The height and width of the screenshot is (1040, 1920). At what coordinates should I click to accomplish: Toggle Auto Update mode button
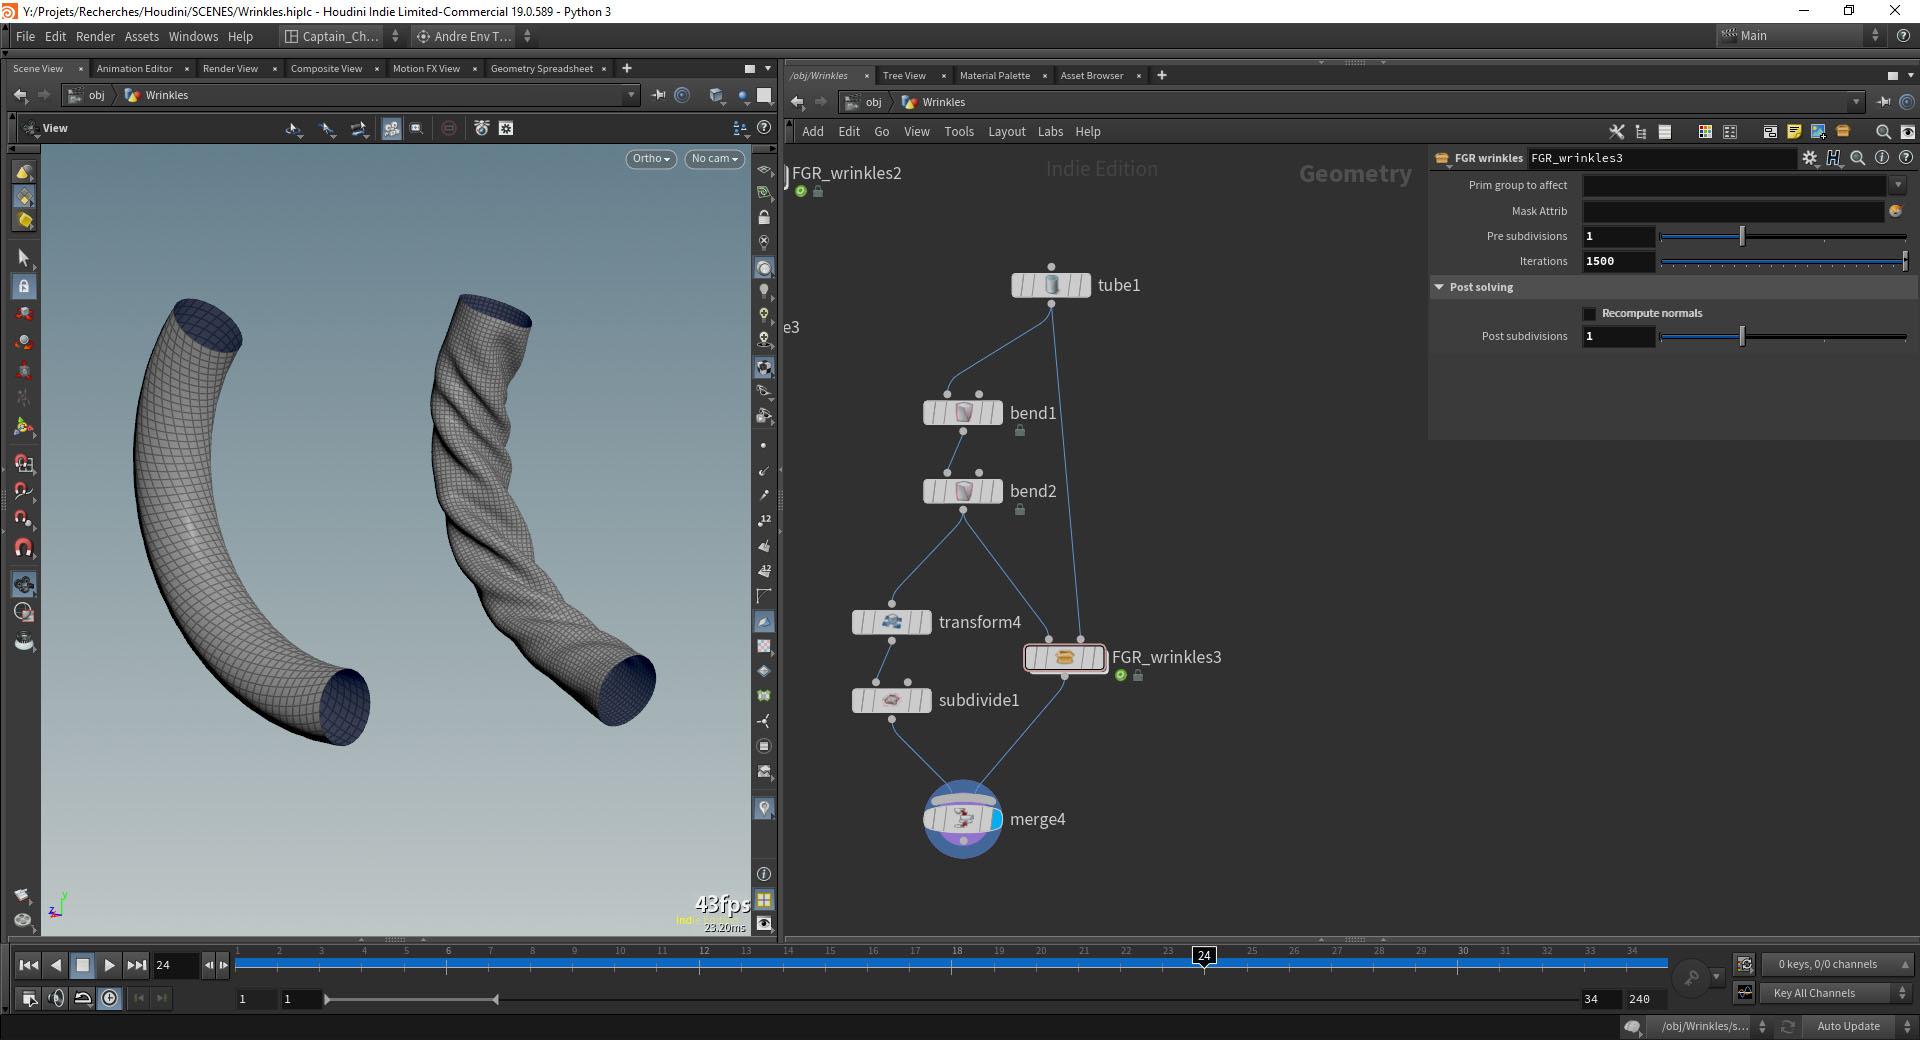(1848, 1026)
